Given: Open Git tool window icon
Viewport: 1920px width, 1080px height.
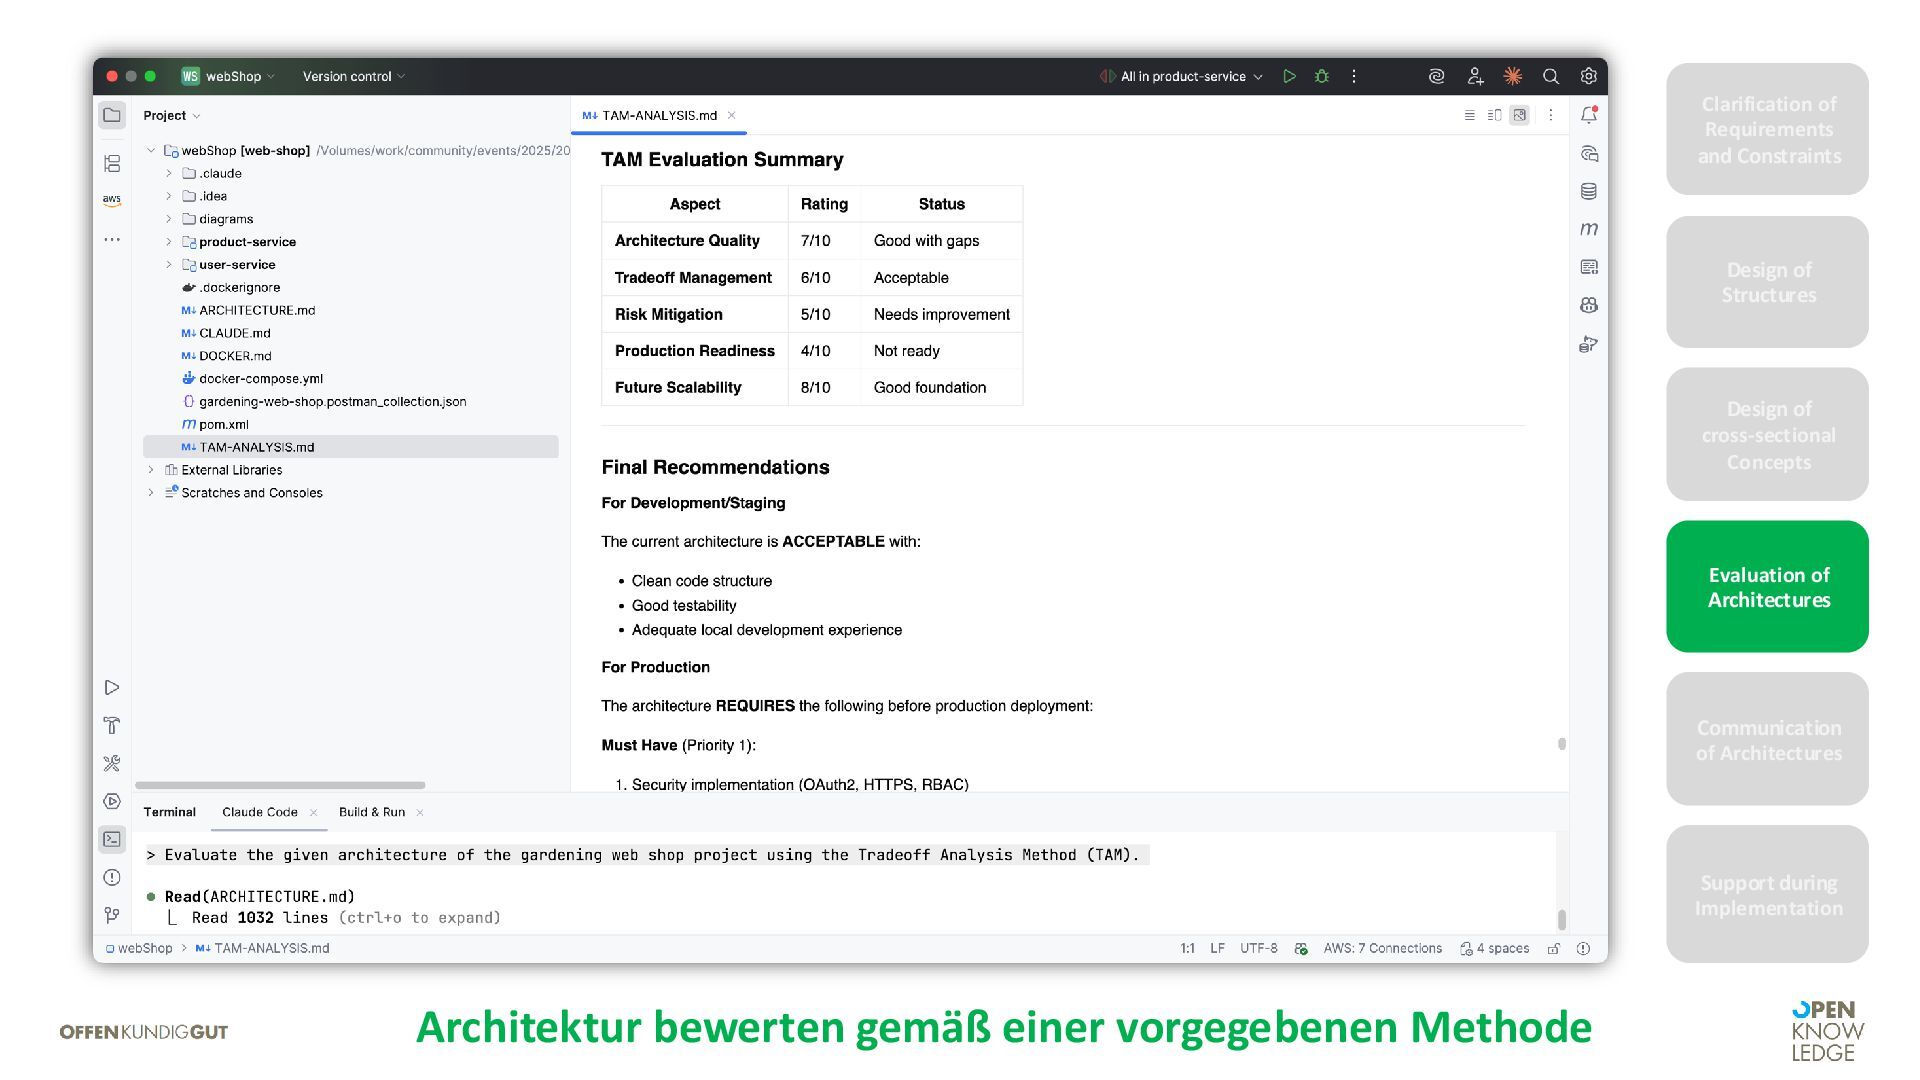Looking at the screenshot, I should coord(112,915).
